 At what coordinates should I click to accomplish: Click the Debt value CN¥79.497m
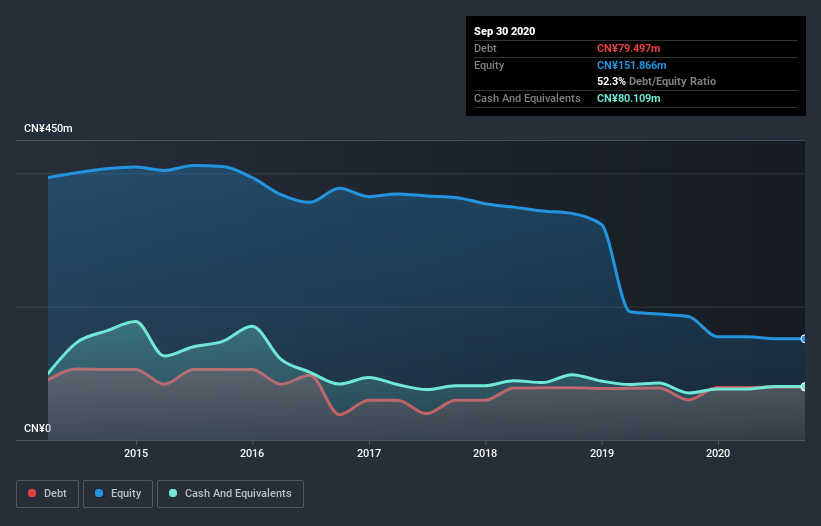pos(628,48)
